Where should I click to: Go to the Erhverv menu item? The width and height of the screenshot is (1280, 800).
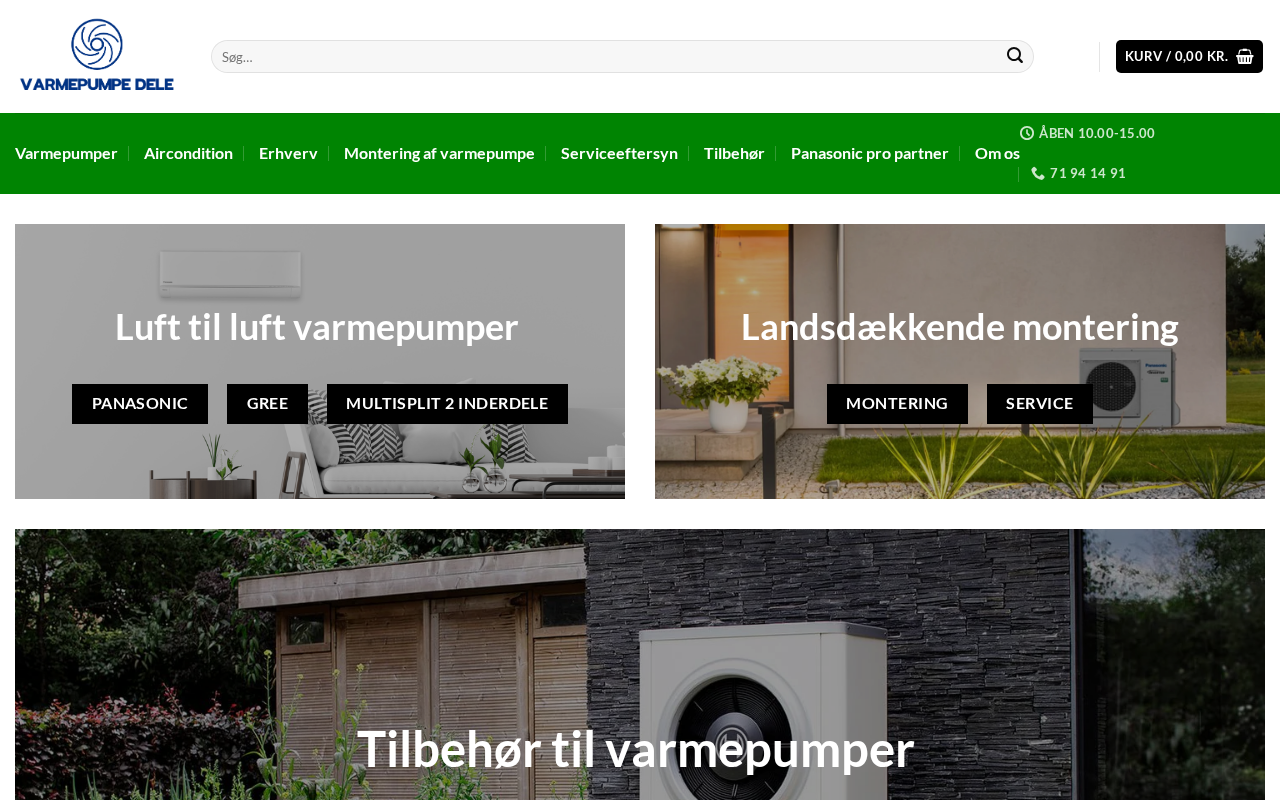[288, 153]
